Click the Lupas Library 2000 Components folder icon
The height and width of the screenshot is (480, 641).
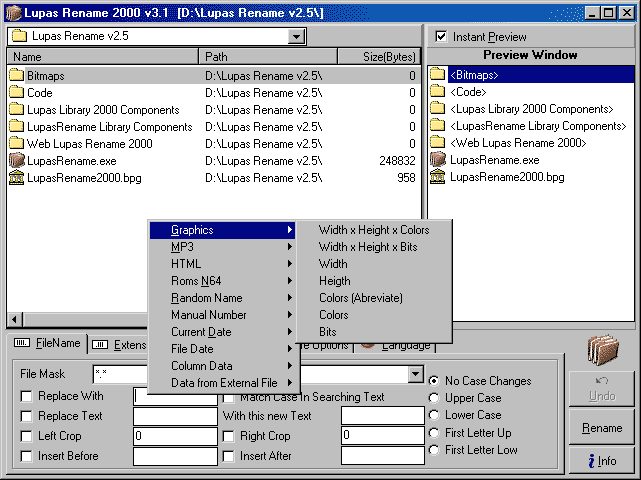[x=17, y=109]
